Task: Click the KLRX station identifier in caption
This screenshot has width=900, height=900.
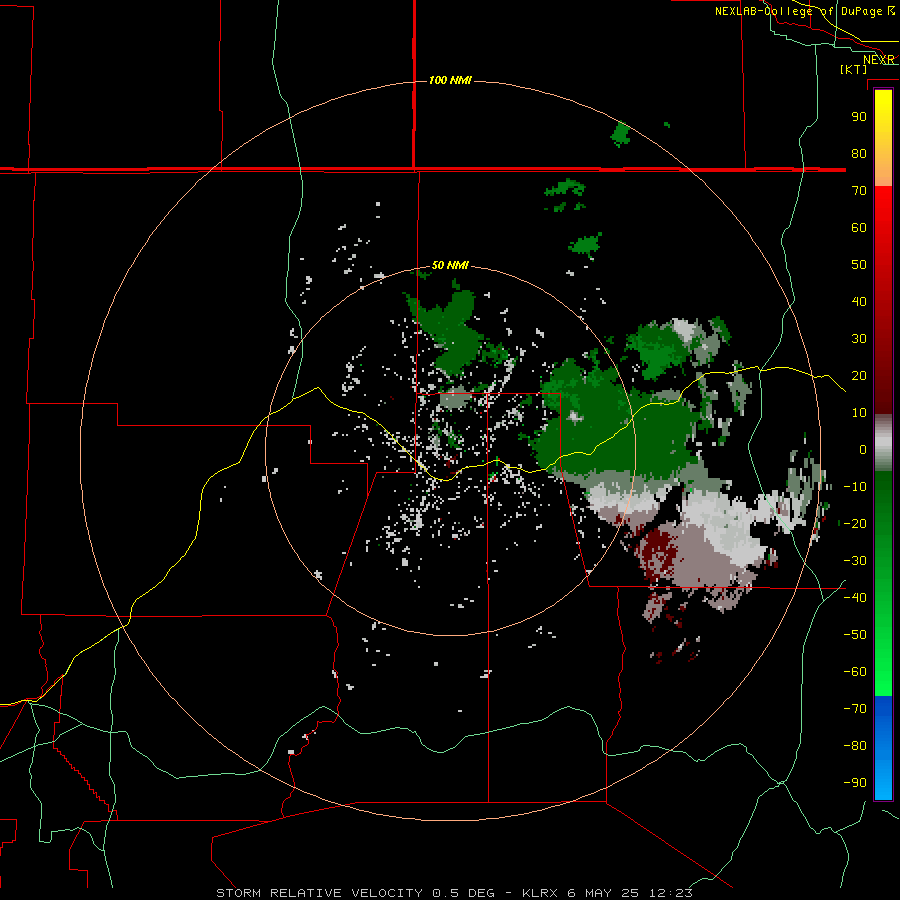Action: tap(541, 893)
